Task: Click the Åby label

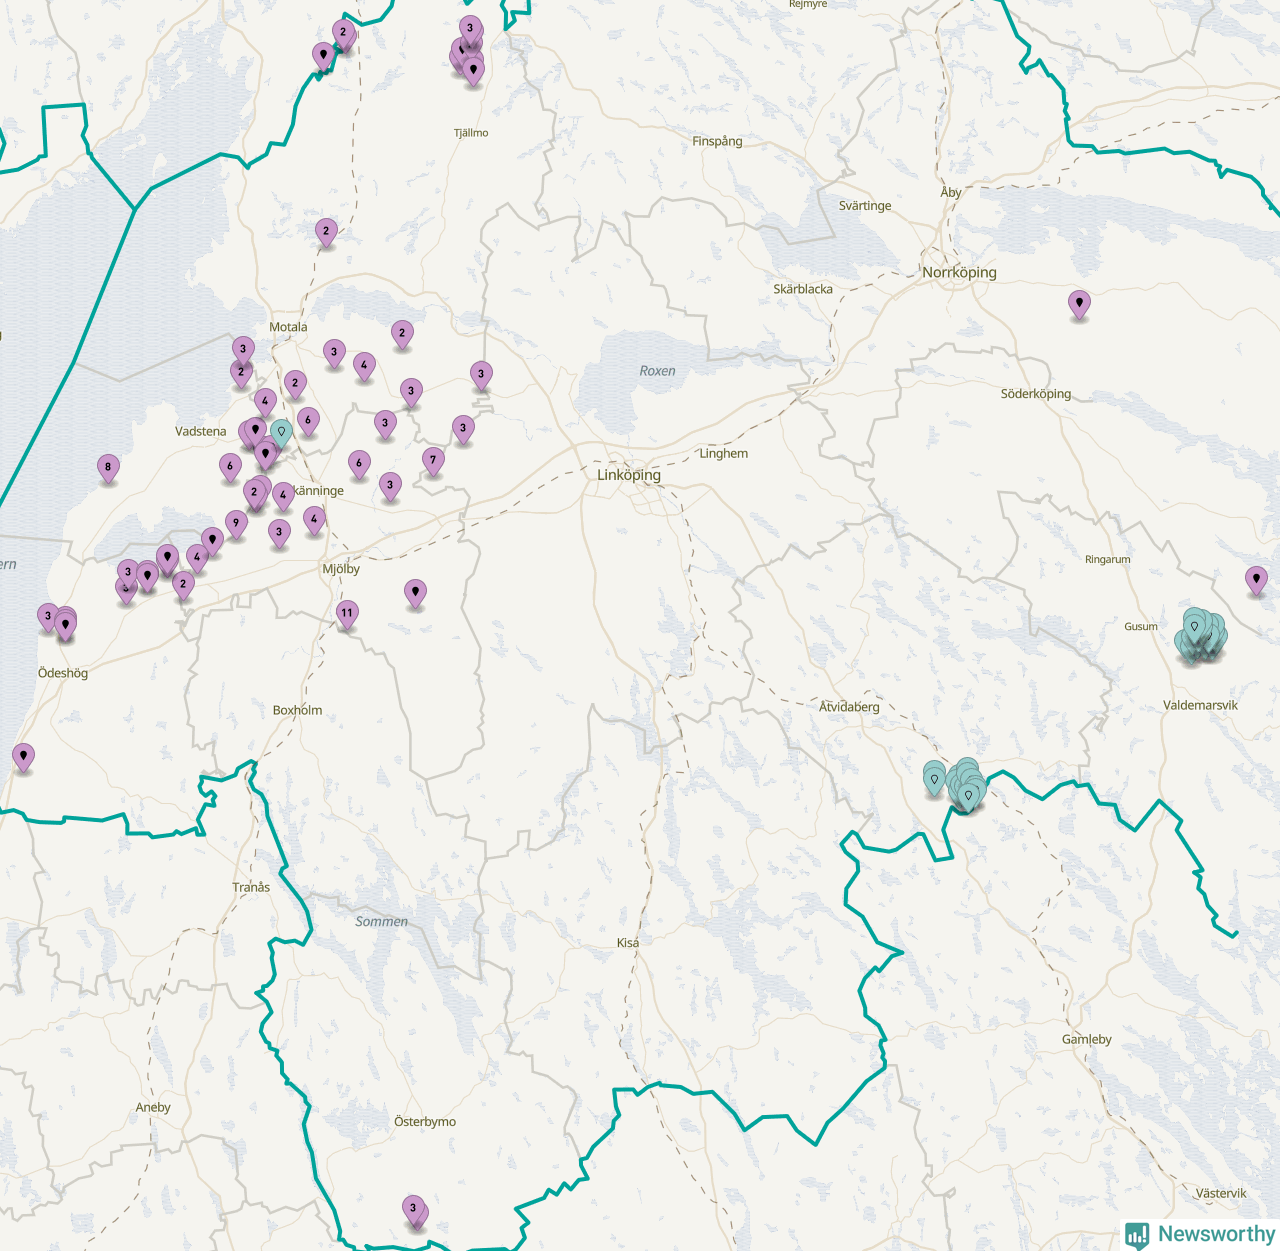Action: [x=951, y=192]
